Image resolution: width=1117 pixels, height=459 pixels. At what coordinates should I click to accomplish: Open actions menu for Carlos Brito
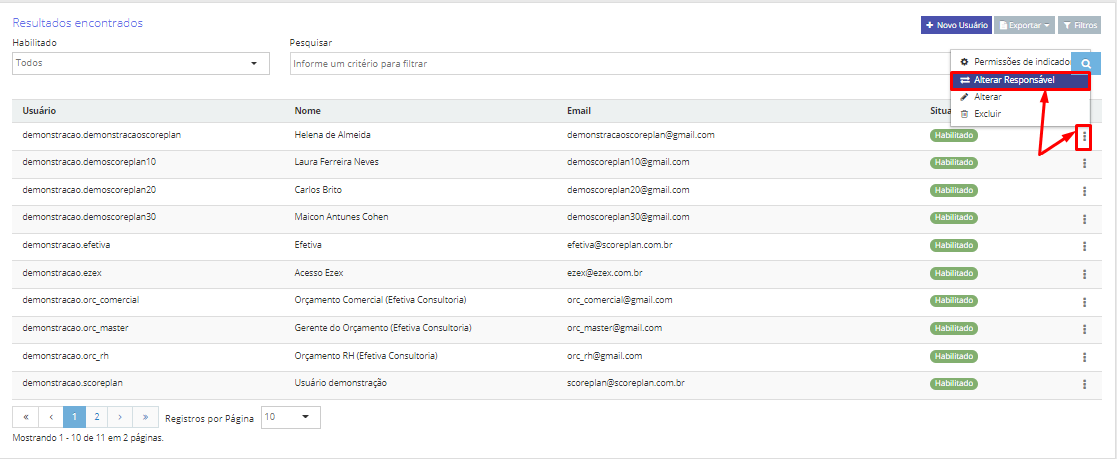tap(1084, 191)
